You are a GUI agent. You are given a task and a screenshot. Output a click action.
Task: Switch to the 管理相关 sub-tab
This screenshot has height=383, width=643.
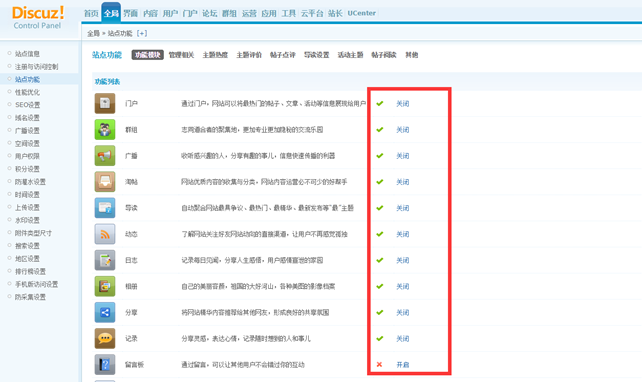tap(181, 55)
